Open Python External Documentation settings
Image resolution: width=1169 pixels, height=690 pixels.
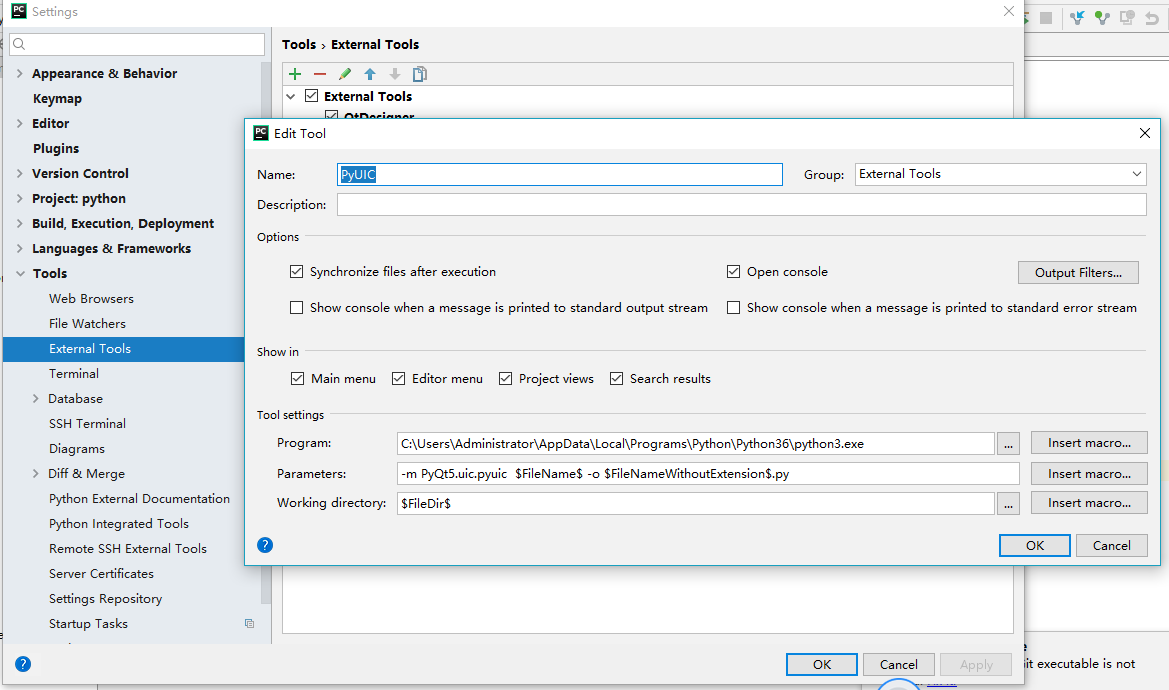pyautogui.click(x=139, y=498)
